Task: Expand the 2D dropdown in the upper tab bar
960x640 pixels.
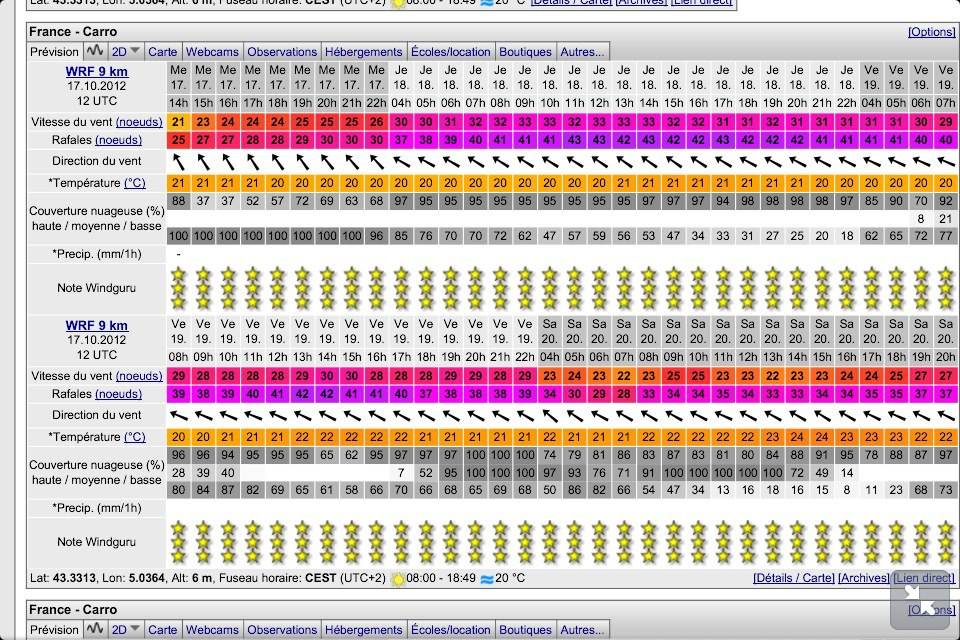Action: [x=126, y=51]
